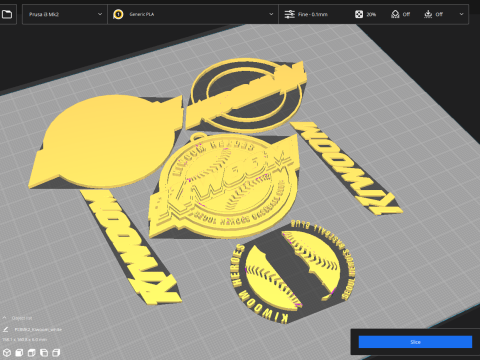
Task: Click the infill 20% icon
Action: pos(359,14)
